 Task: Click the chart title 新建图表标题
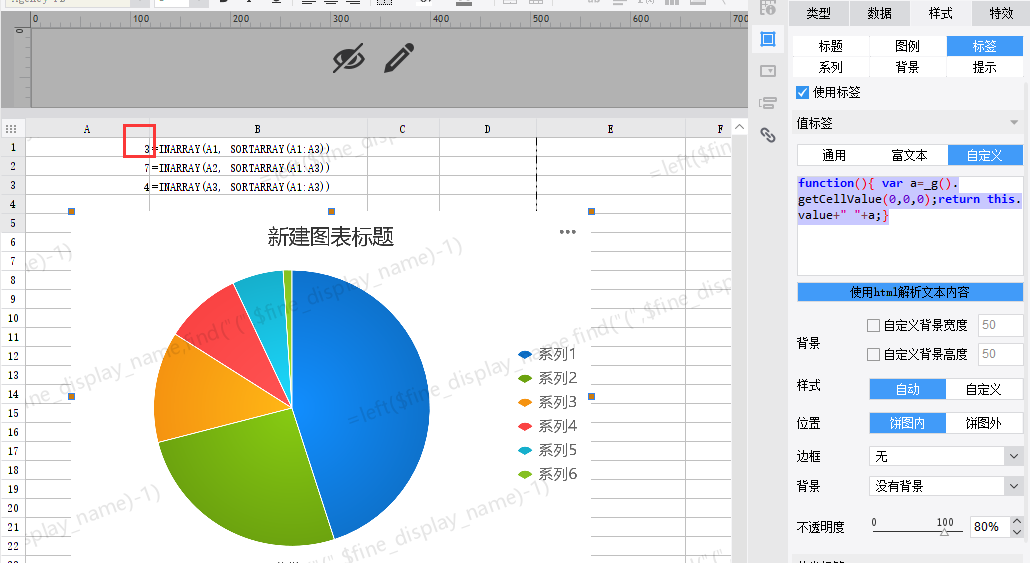(x=330, y=236)
